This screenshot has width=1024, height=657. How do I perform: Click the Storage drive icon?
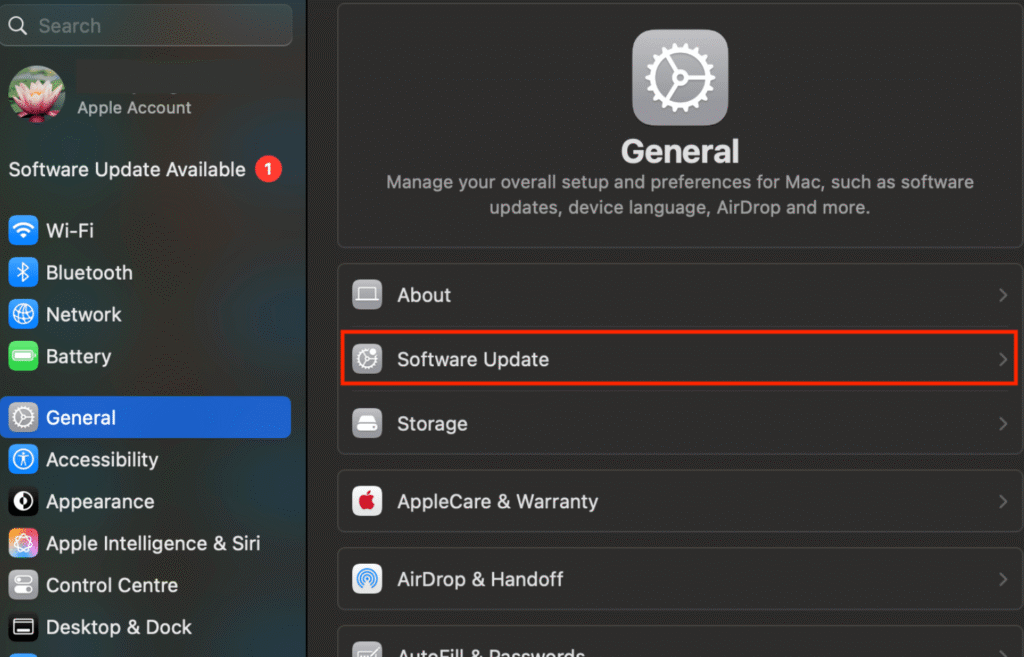point(367,423)
